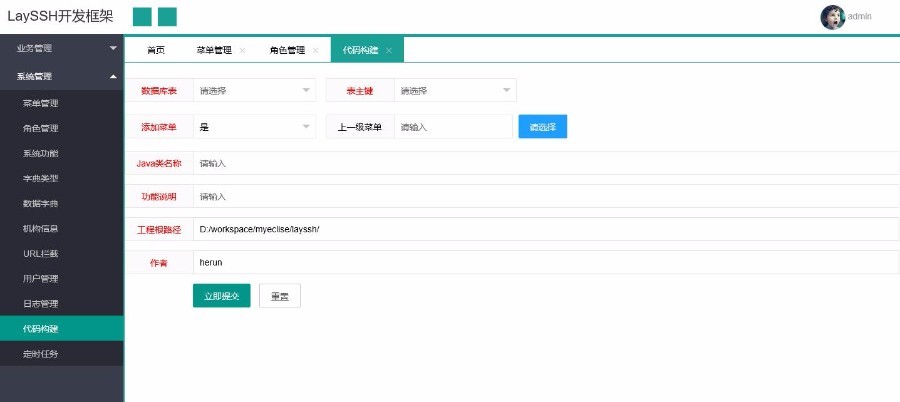Click the admin username text
Screen dimensions: 900x402
tap(859, 17)
